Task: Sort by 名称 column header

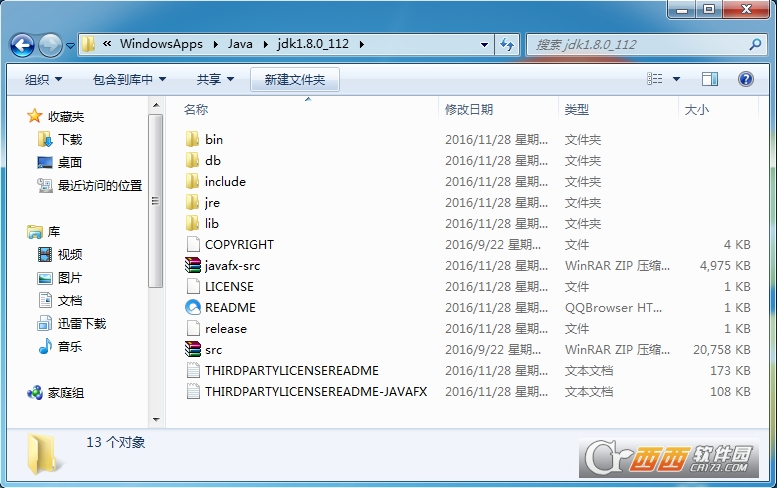Action: [196, 109]
